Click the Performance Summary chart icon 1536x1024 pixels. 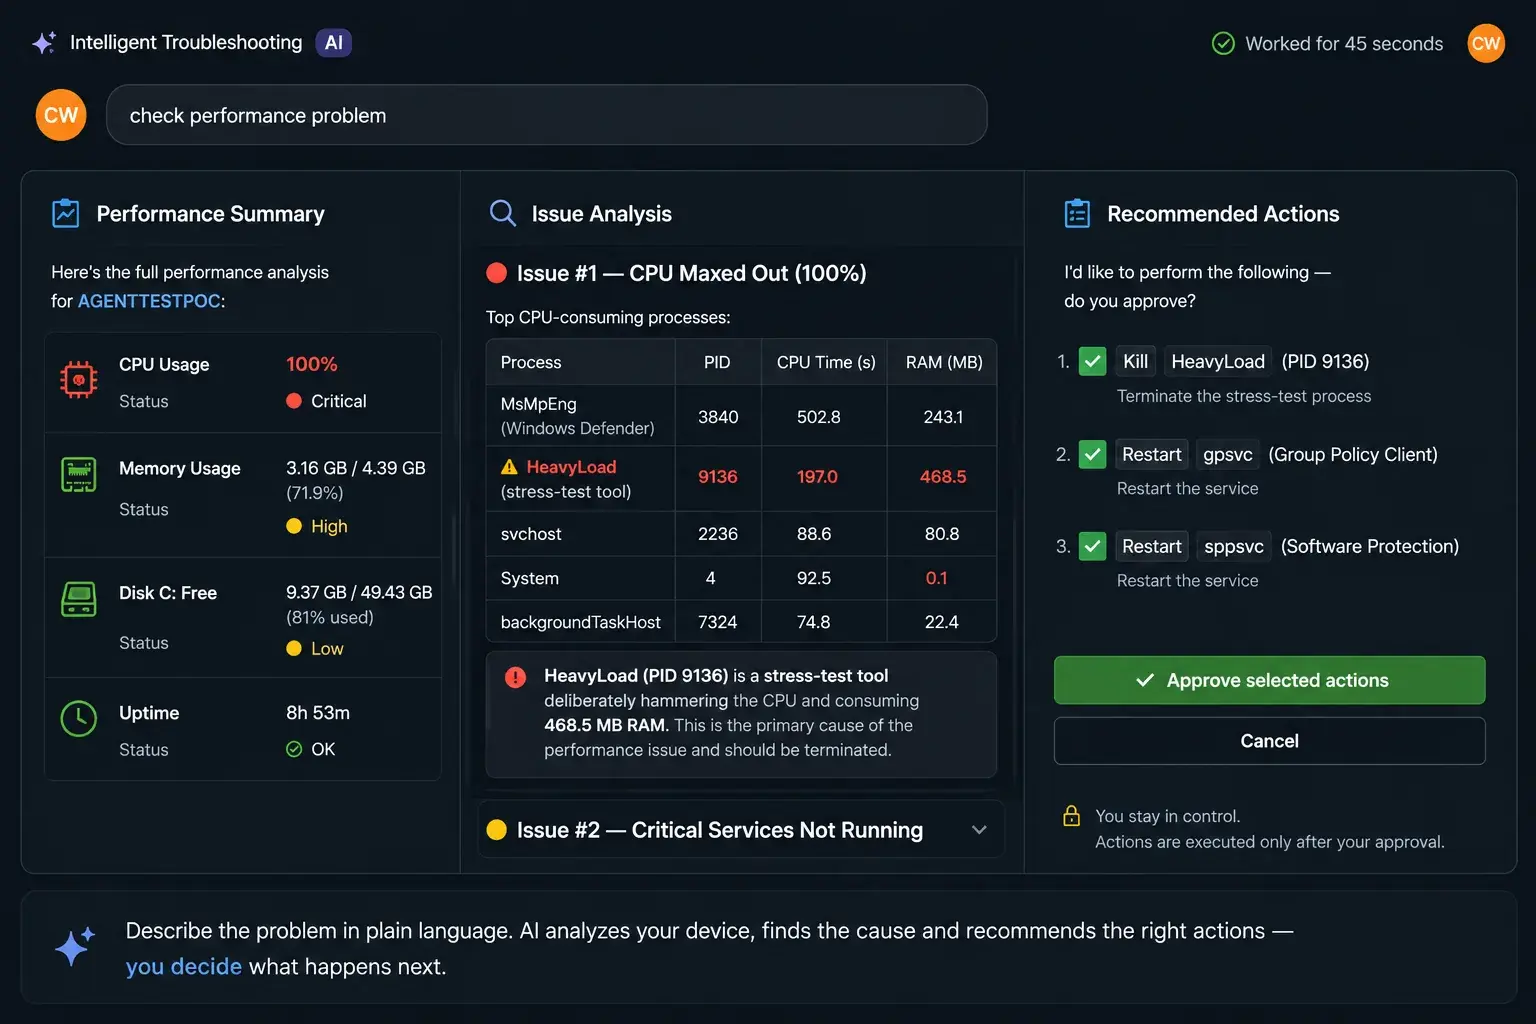[66, 213]
